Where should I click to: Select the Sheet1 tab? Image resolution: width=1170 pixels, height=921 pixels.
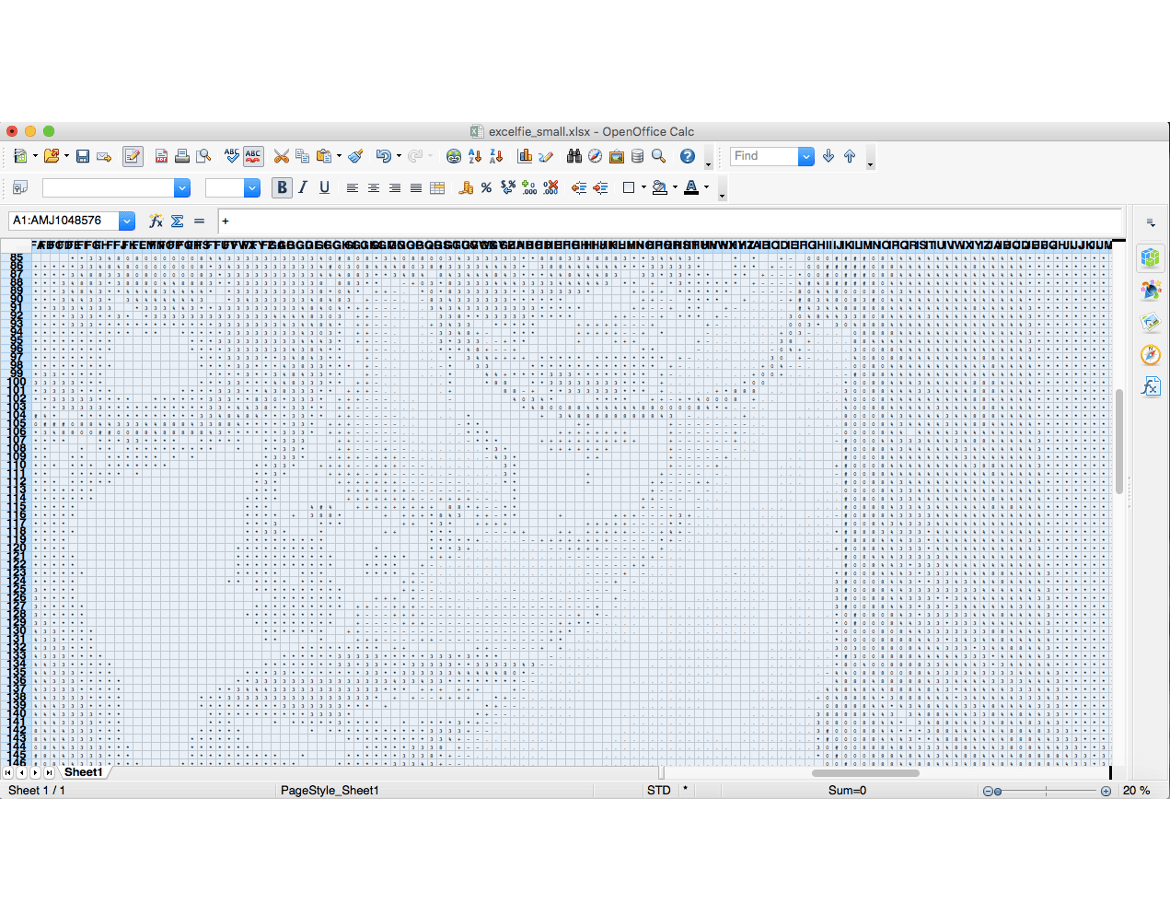[83, 773]
